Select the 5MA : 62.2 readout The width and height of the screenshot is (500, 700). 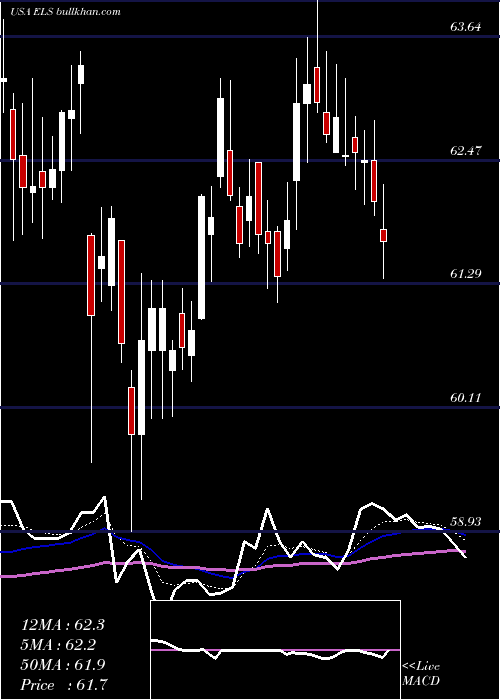[59, 645]
